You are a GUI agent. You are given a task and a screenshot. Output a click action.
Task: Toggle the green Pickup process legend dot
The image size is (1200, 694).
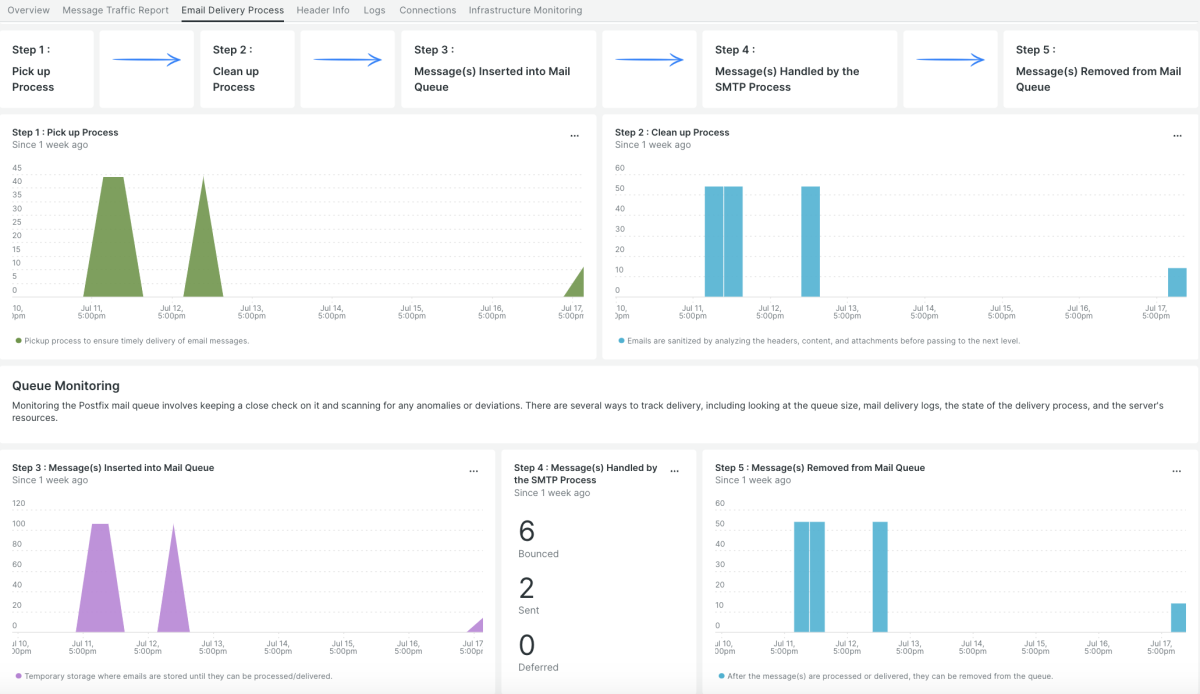coord(18,341)
